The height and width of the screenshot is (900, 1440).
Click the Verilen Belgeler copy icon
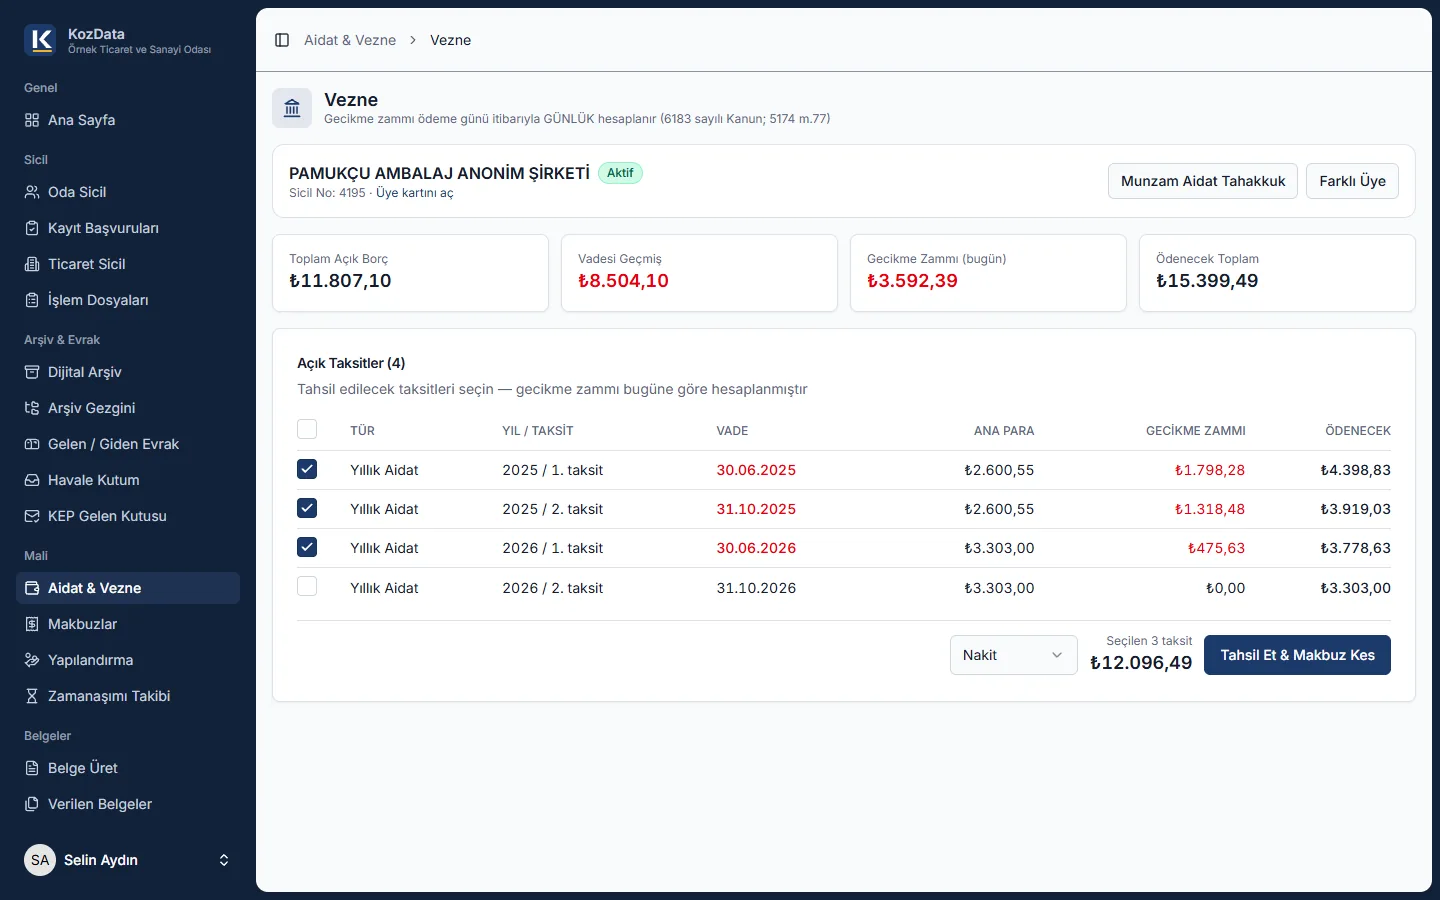pos(32,804)
